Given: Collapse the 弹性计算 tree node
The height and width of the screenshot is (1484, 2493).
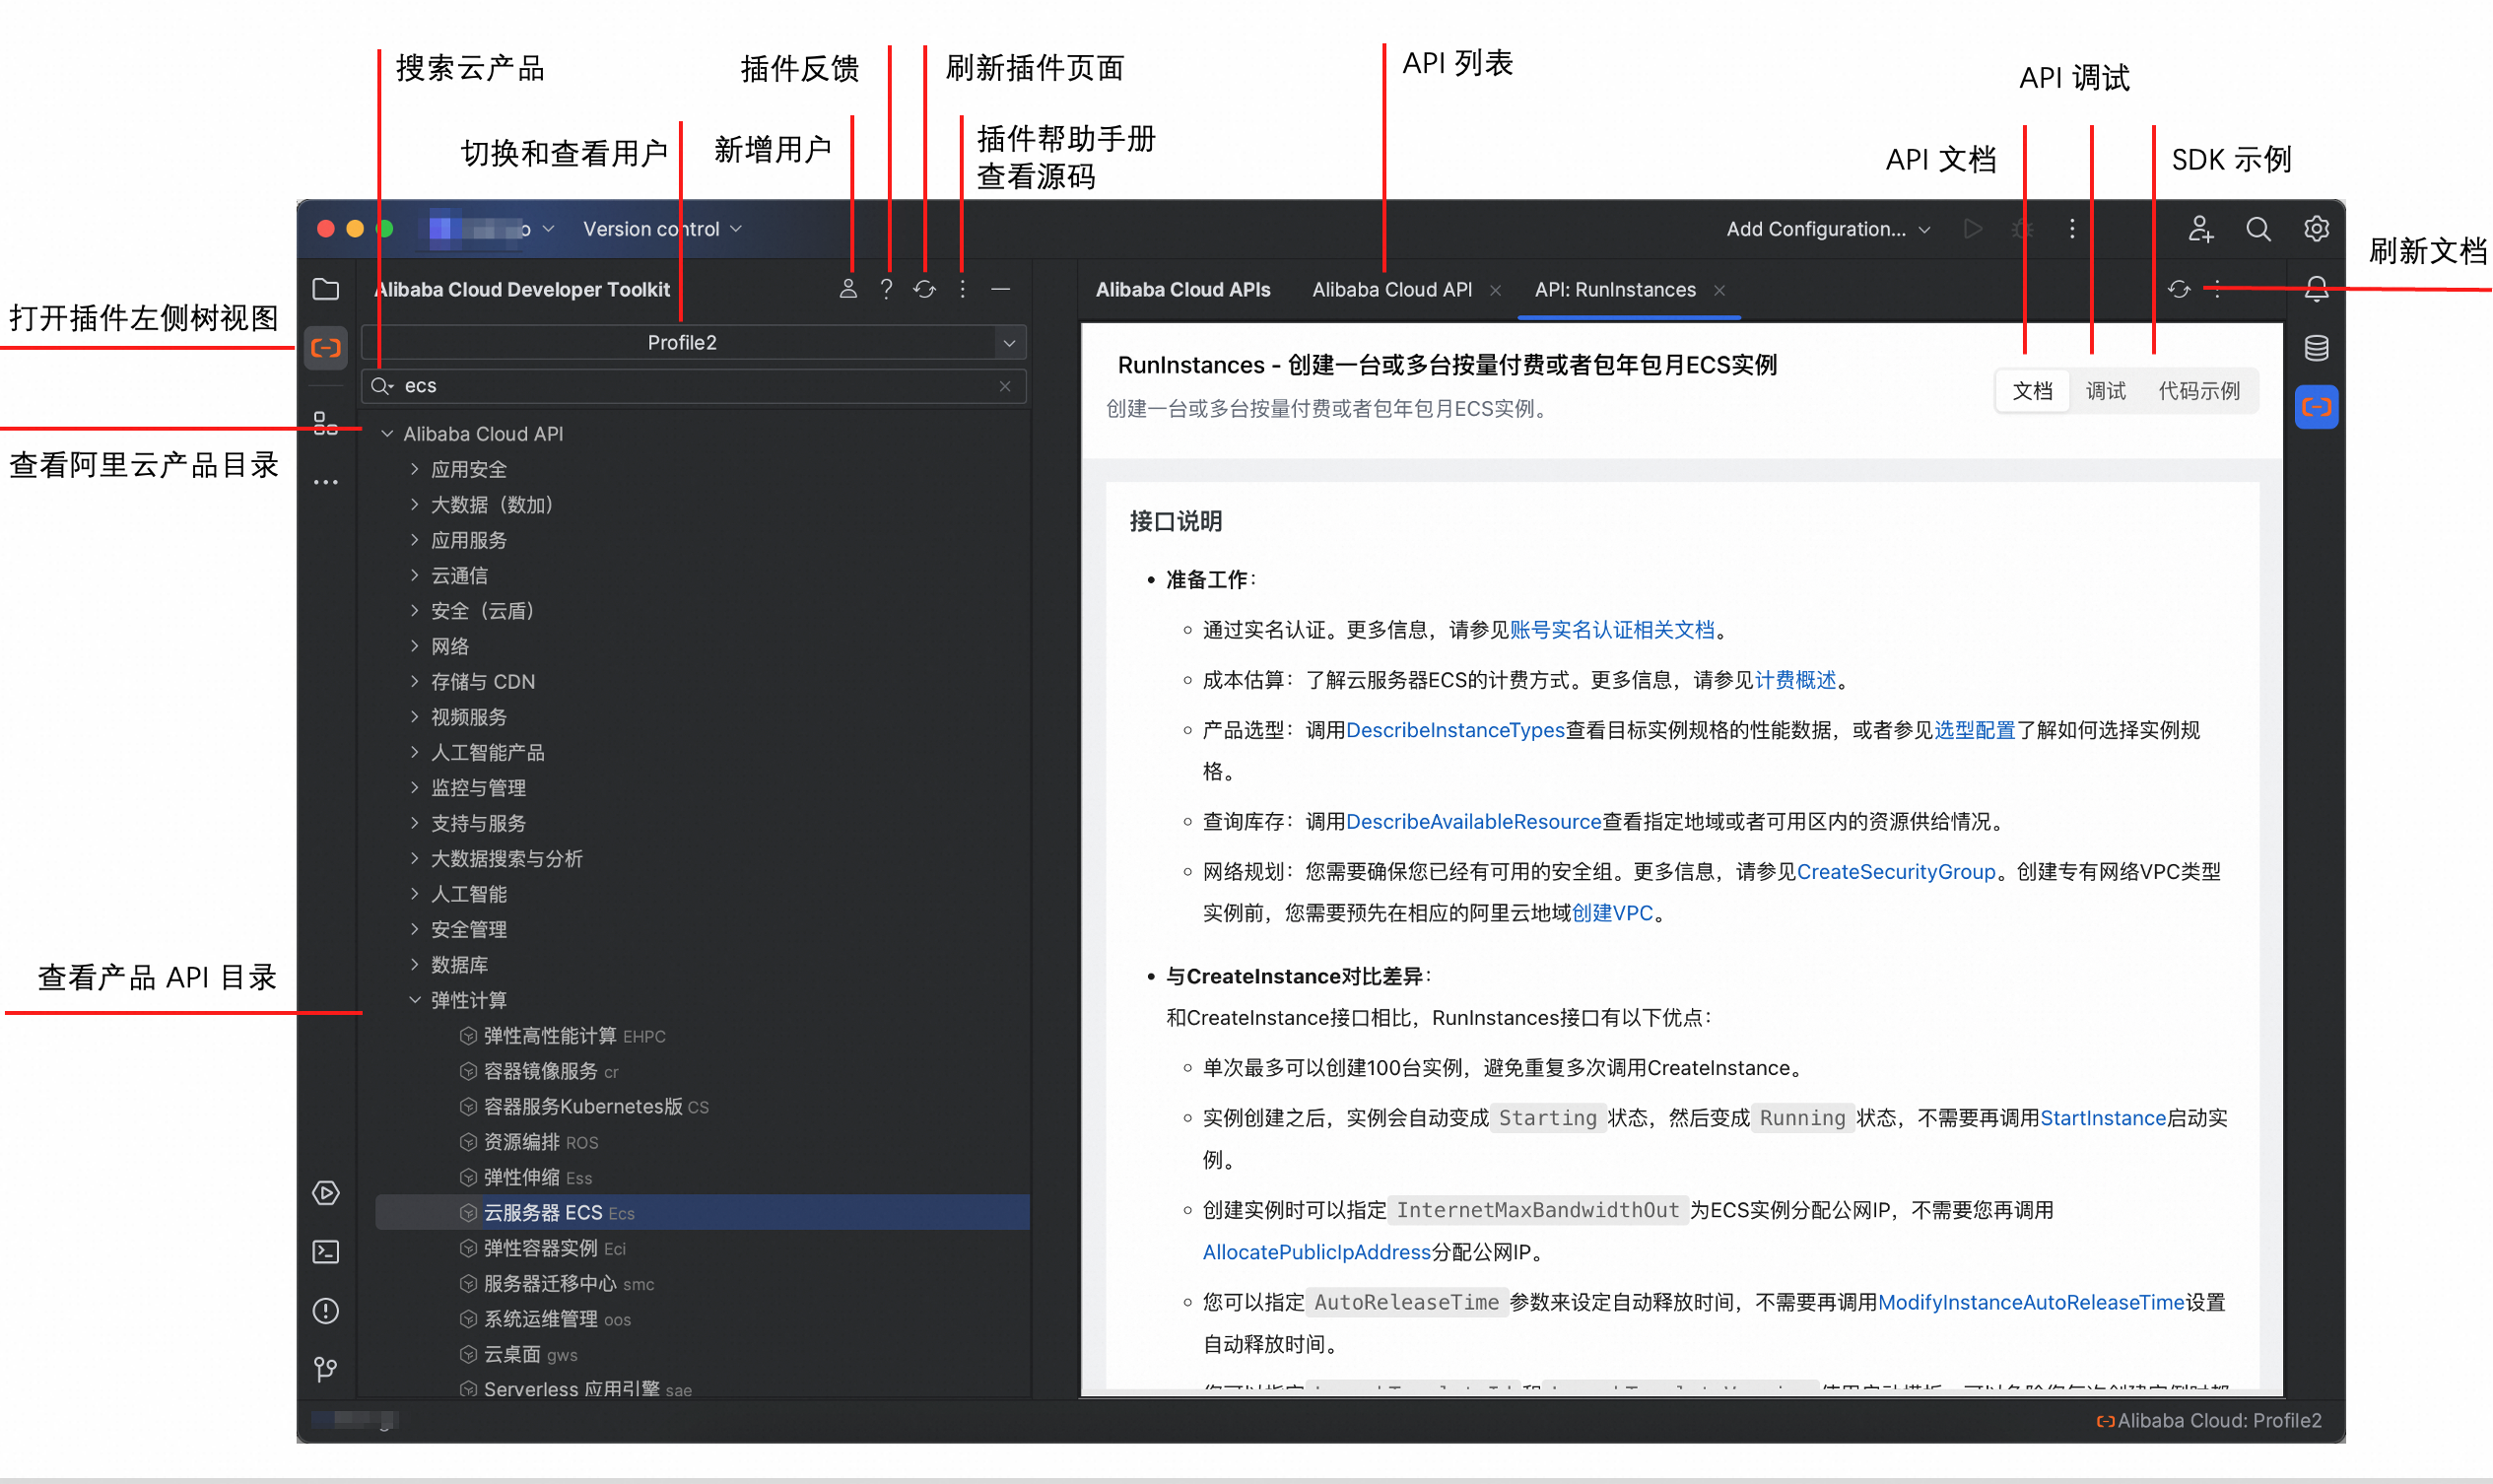Looking at the screenshot, I should coord(414,1001).
